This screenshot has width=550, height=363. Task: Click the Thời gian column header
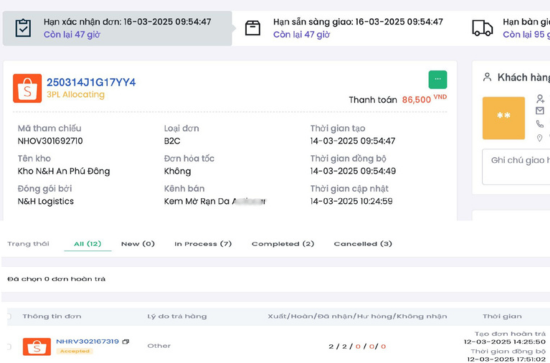point(502,316)
